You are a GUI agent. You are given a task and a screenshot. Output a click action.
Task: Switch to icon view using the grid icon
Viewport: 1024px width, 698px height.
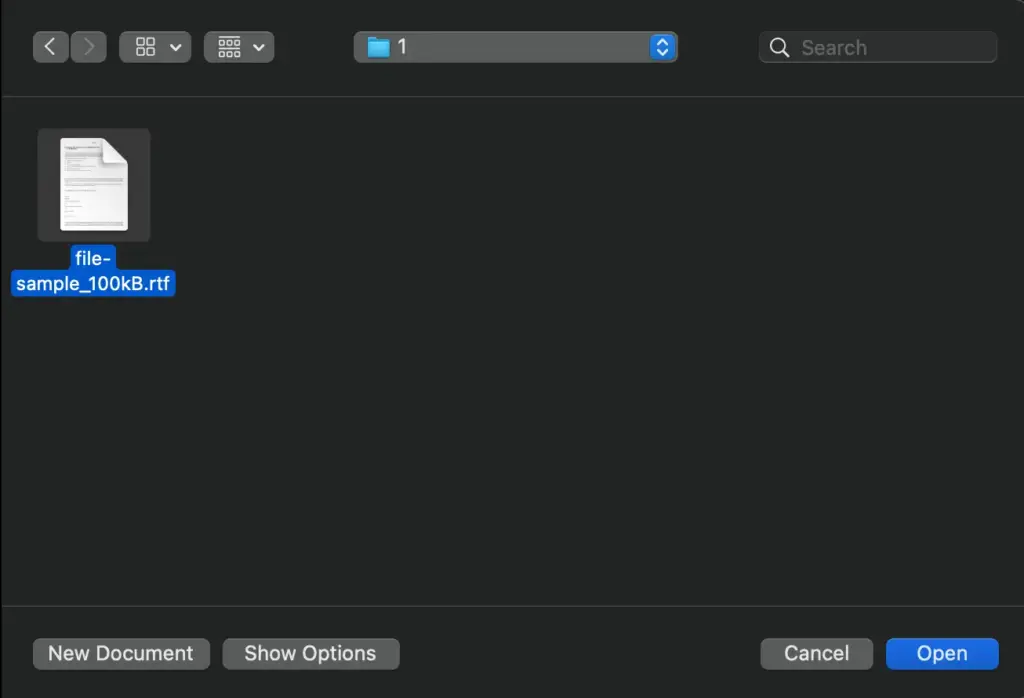(x=145, y=47)
